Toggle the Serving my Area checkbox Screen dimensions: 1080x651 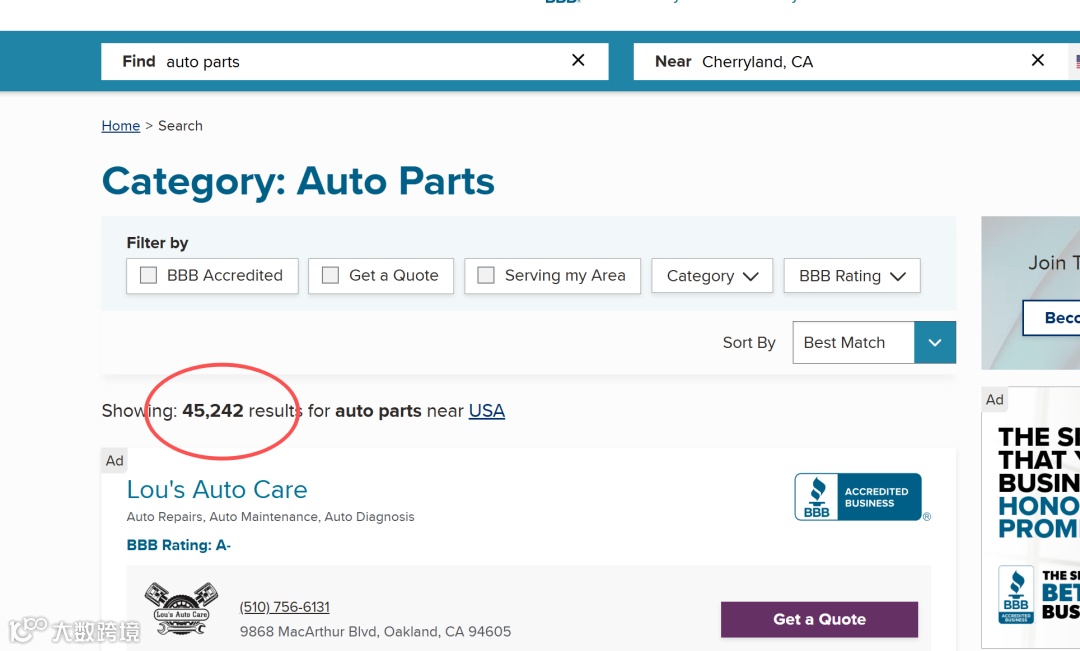coord(486,276)
